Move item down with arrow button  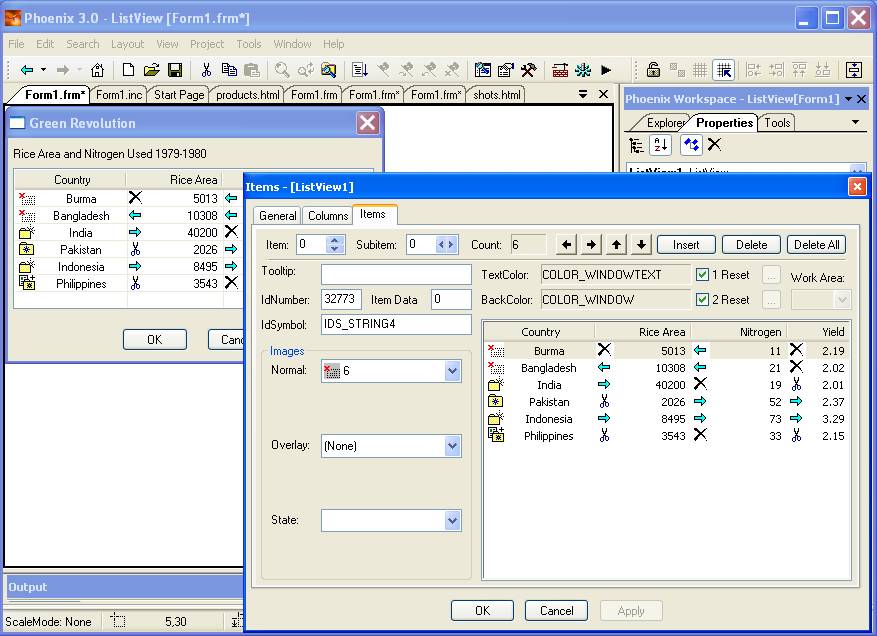point(642,244)
